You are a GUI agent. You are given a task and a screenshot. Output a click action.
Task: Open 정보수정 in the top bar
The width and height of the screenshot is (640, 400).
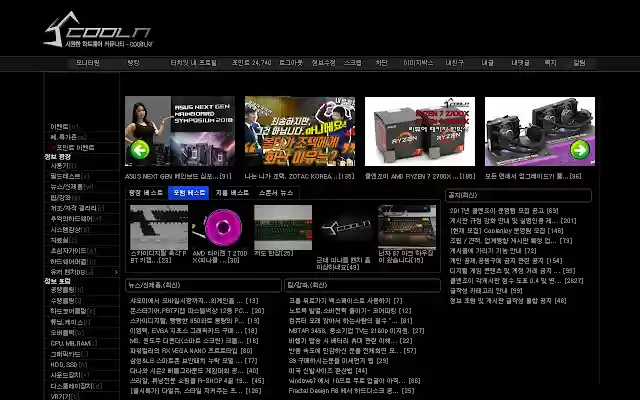(x=323, y=63)
